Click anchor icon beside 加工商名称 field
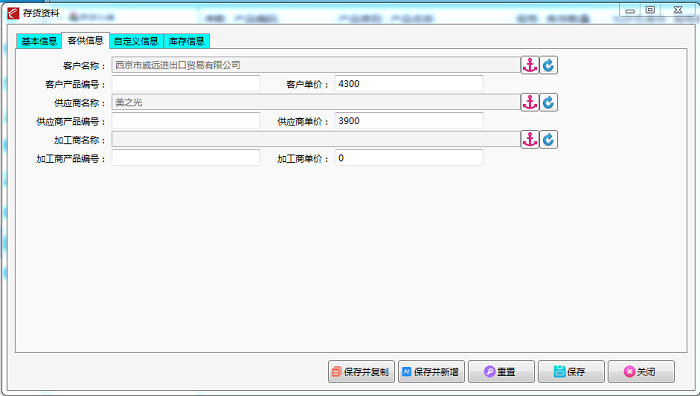This screenshot has width=700, height=396. [530, 139]
